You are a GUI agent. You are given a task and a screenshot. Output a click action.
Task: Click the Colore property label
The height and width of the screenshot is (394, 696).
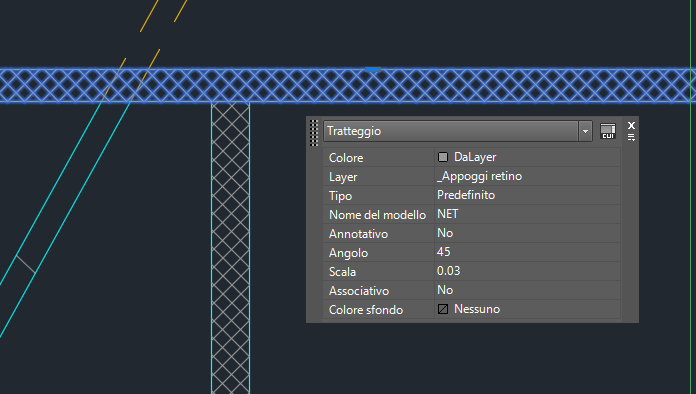click(x=346, y=158)
